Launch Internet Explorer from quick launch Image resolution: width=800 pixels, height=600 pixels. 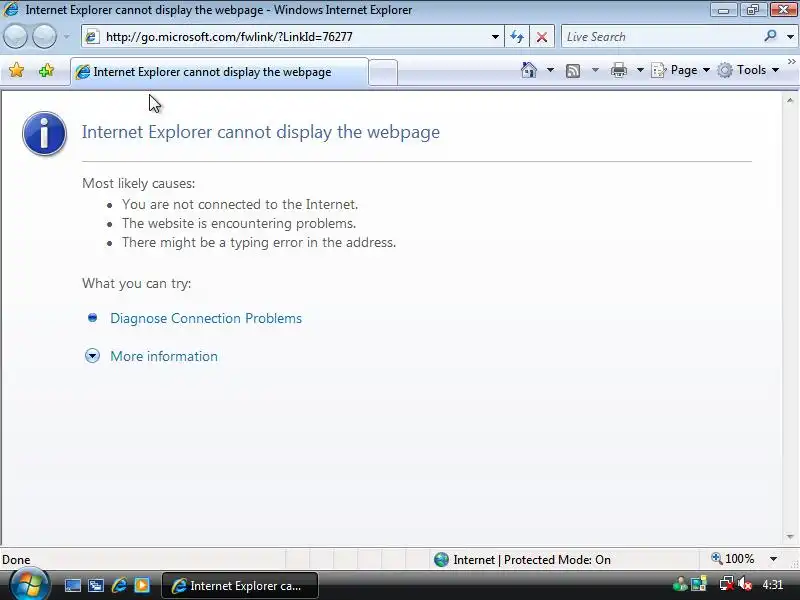tap(119, 585)
